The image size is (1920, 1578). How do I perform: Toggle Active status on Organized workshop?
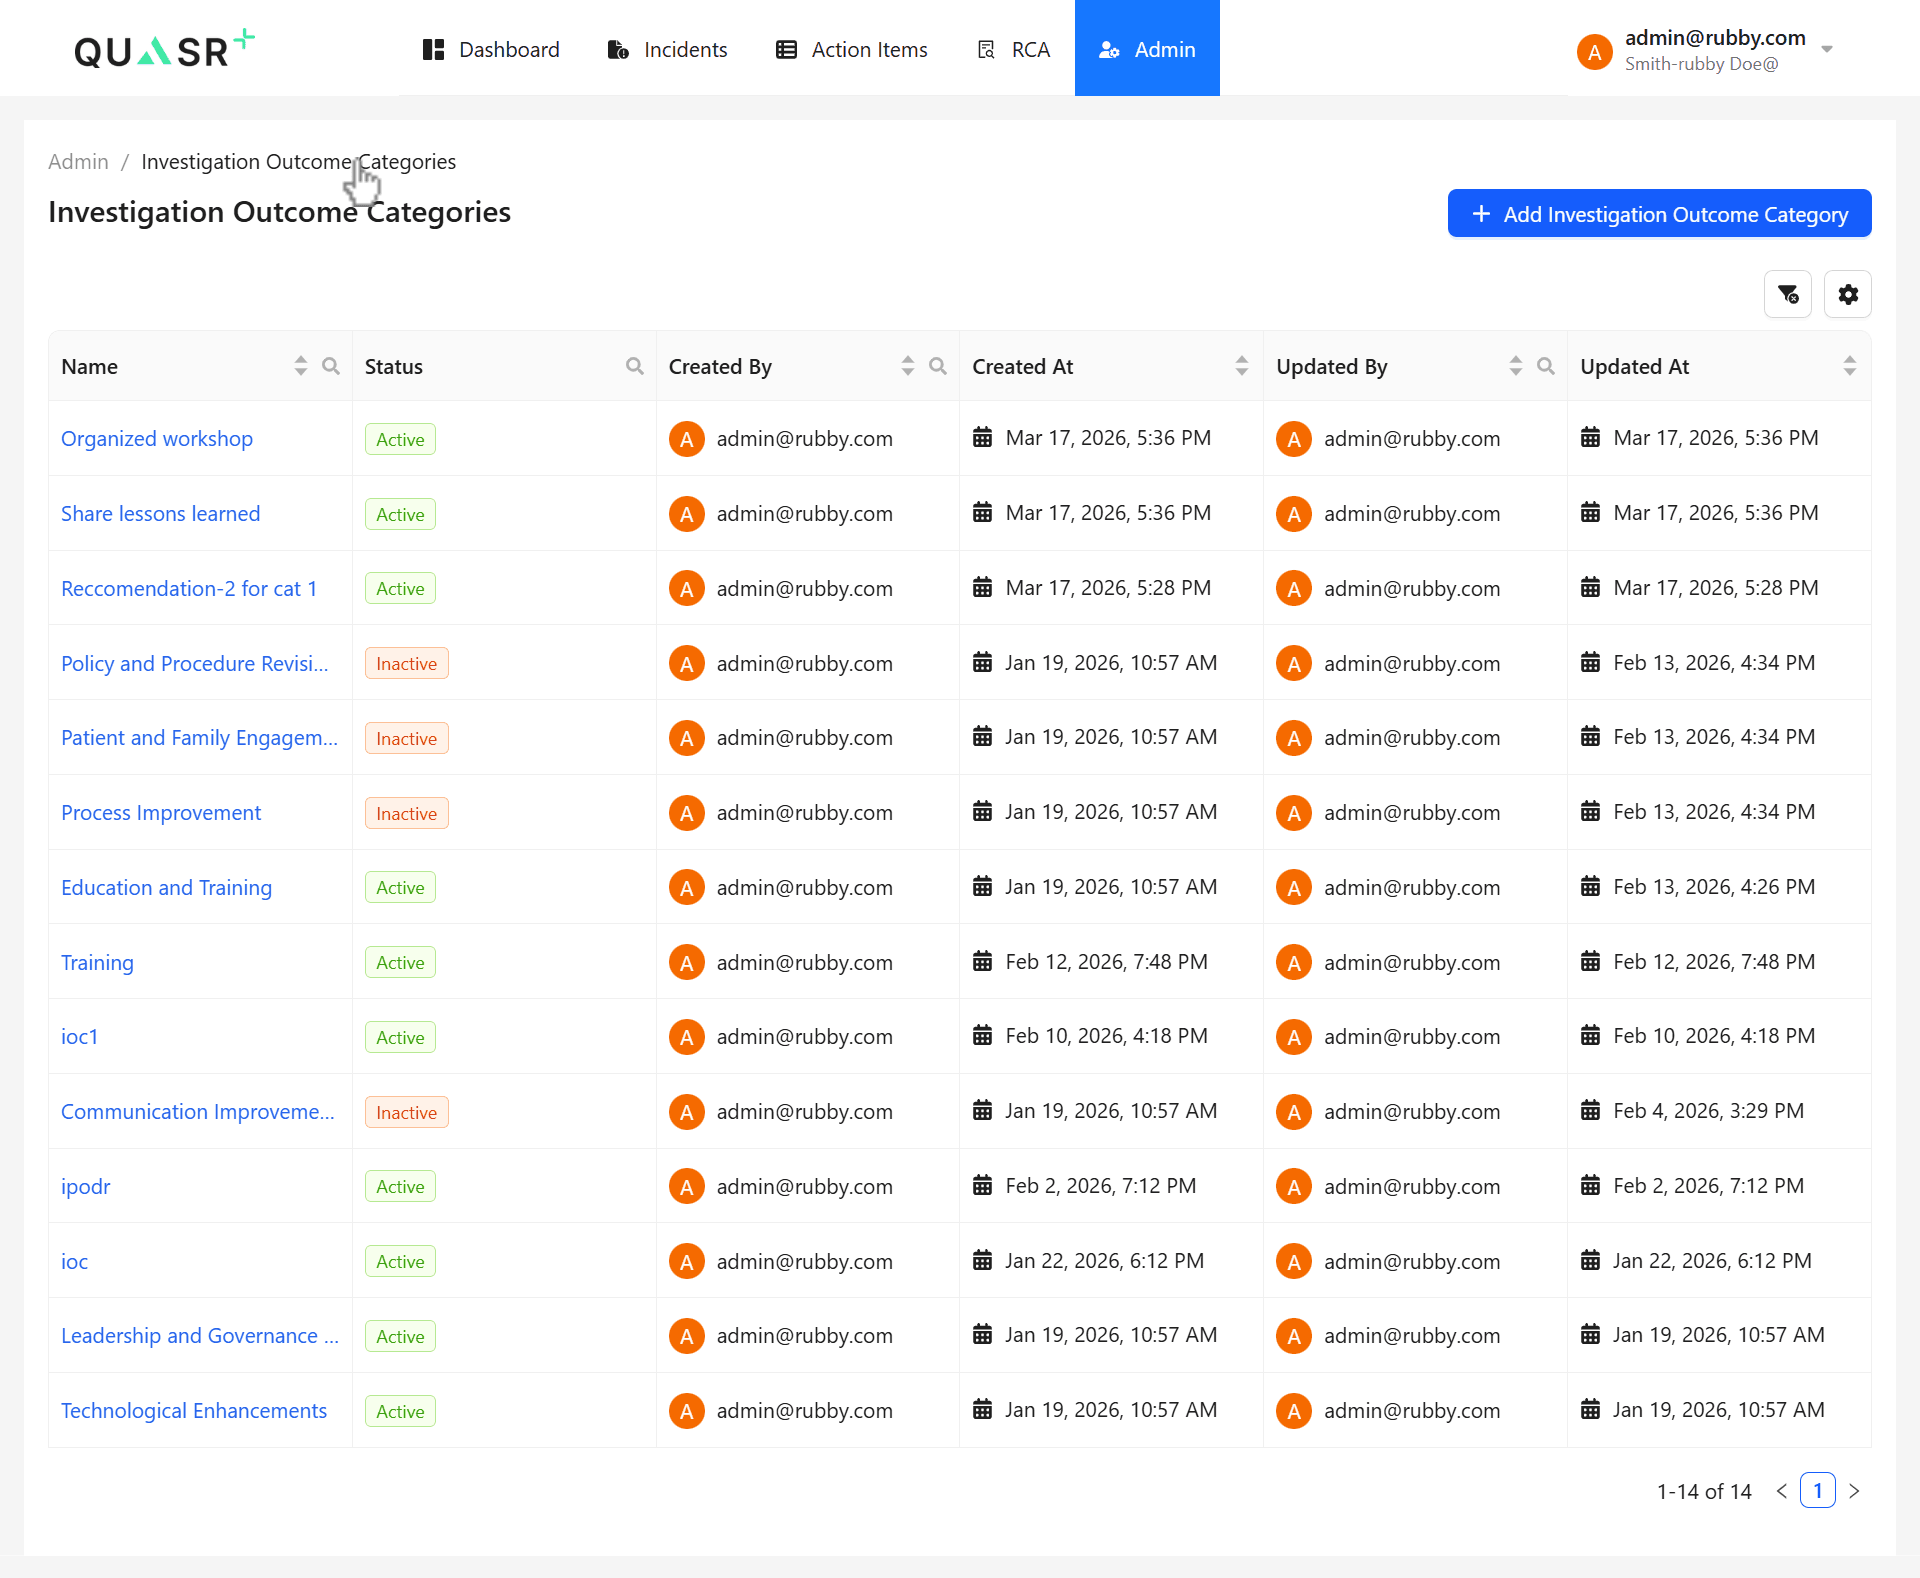[400, 438]
